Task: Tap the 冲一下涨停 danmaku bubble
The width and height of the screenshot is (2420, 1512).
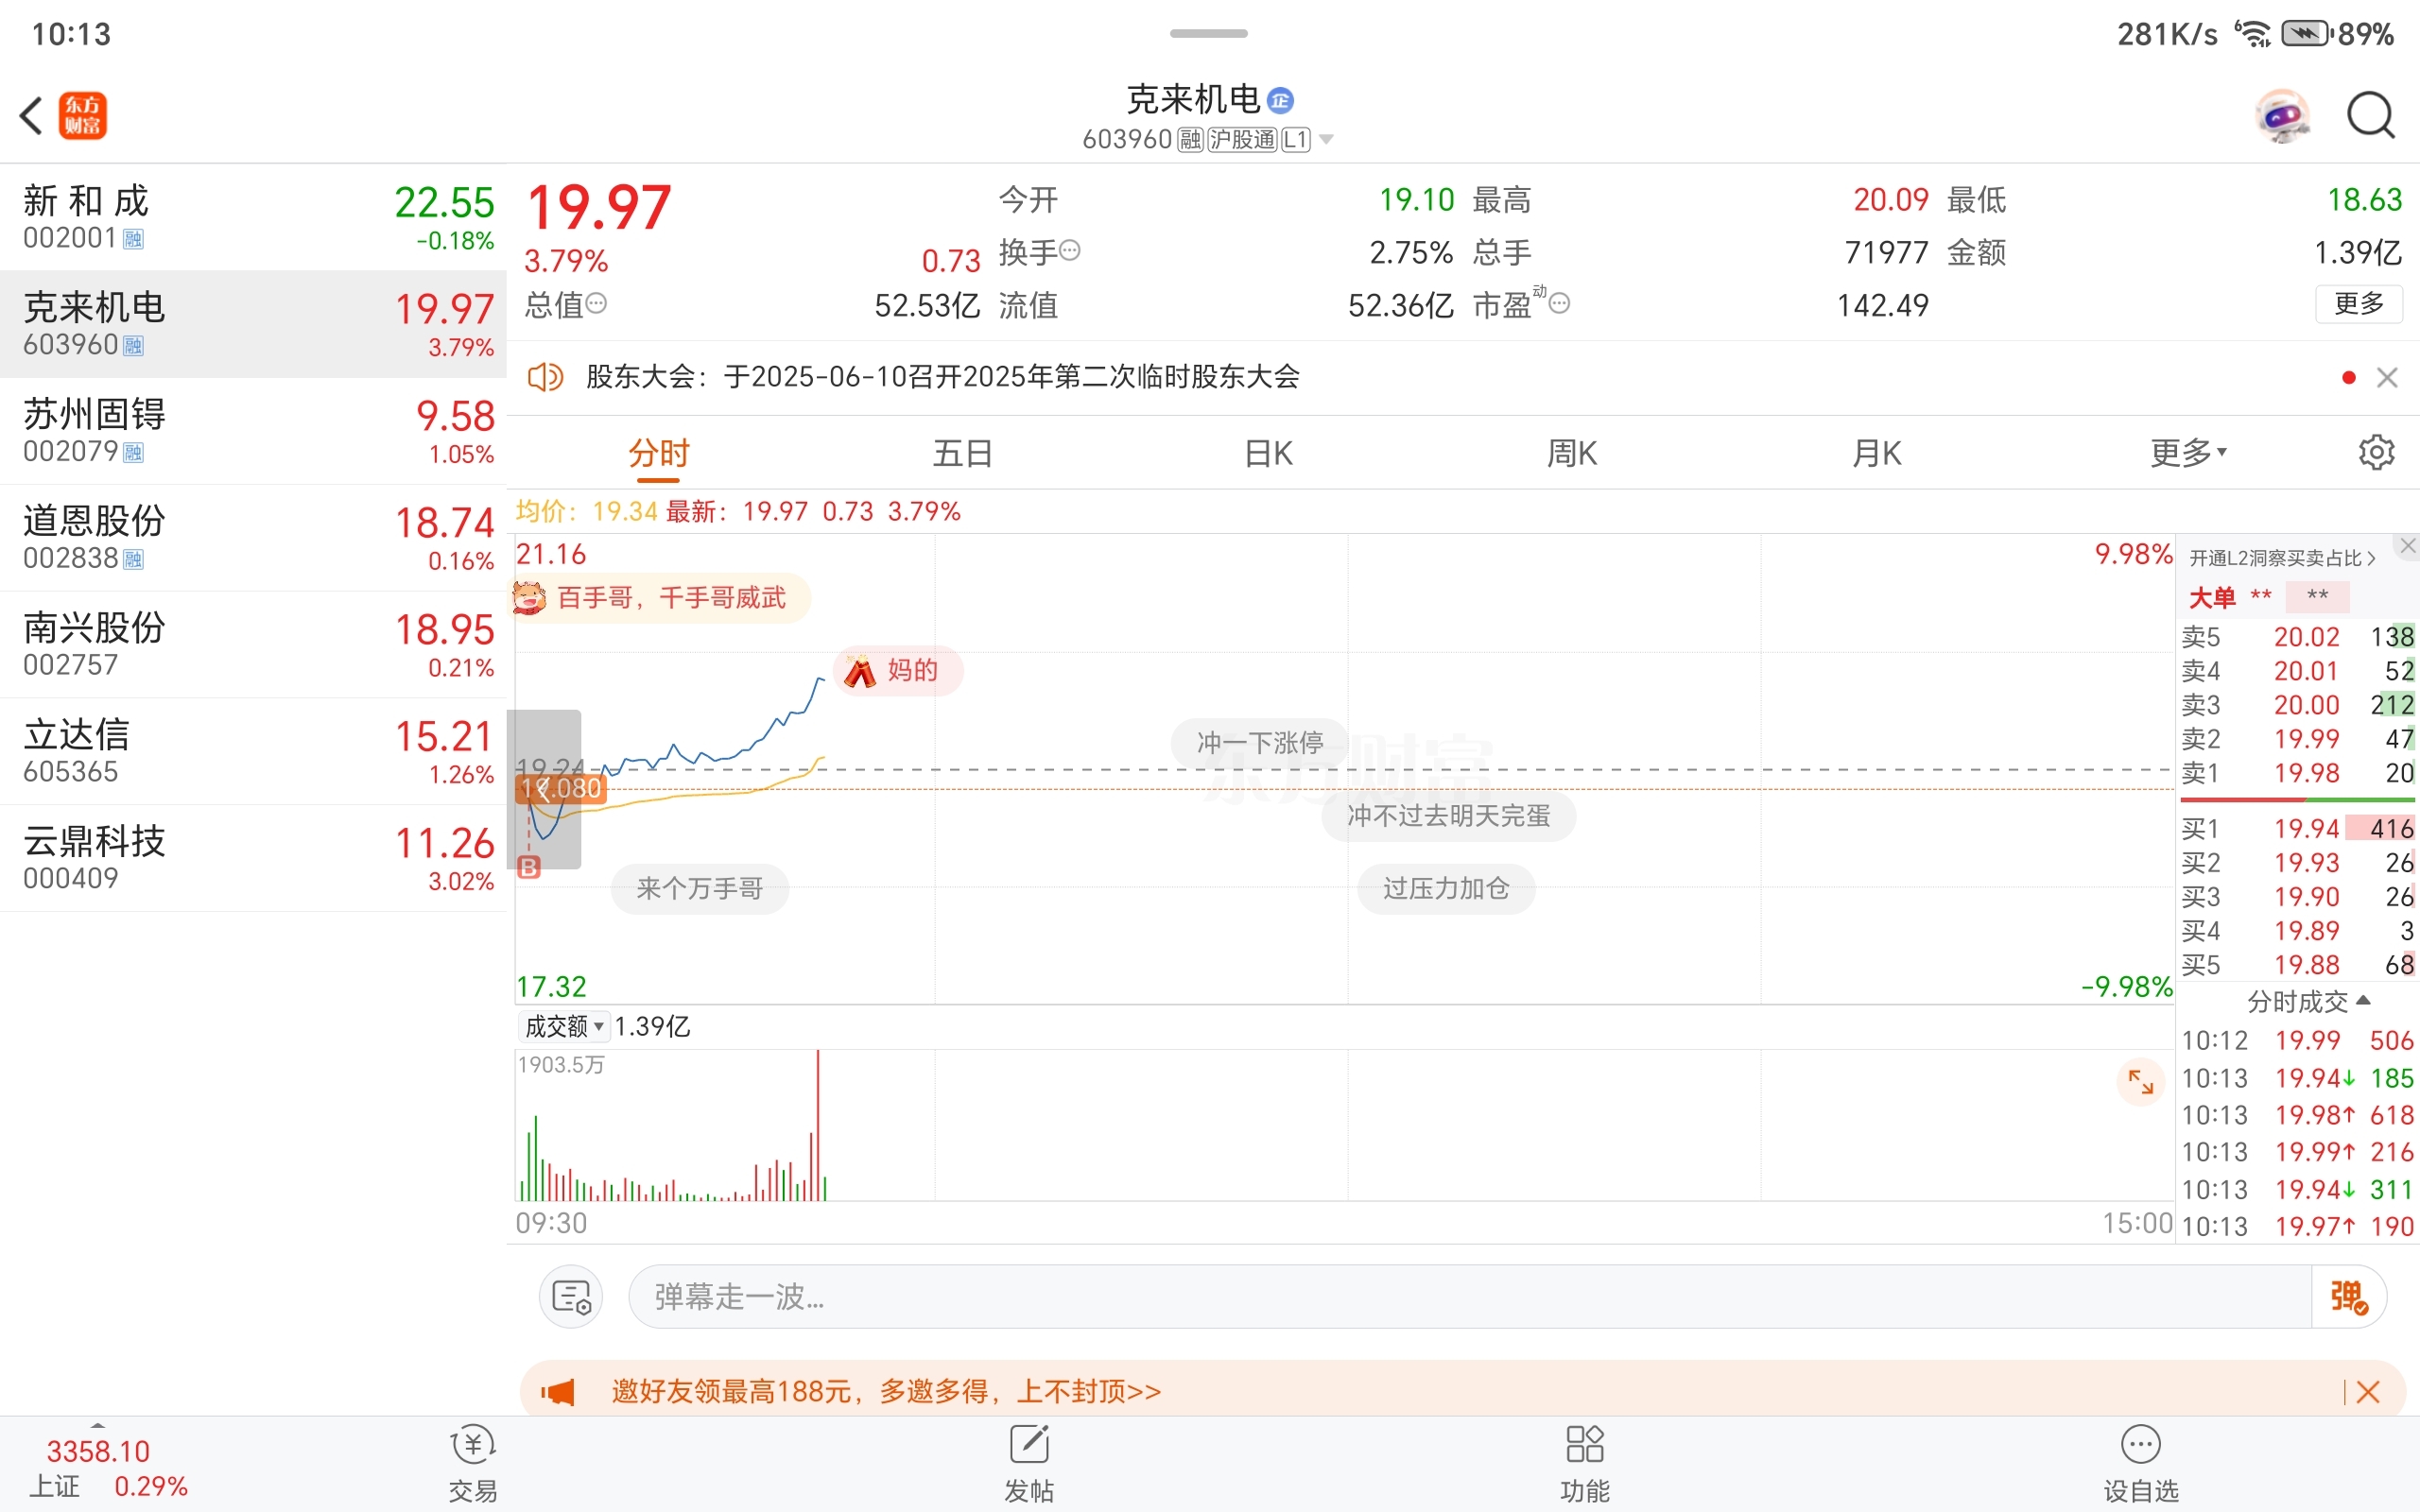Action: pos(1260,743)
